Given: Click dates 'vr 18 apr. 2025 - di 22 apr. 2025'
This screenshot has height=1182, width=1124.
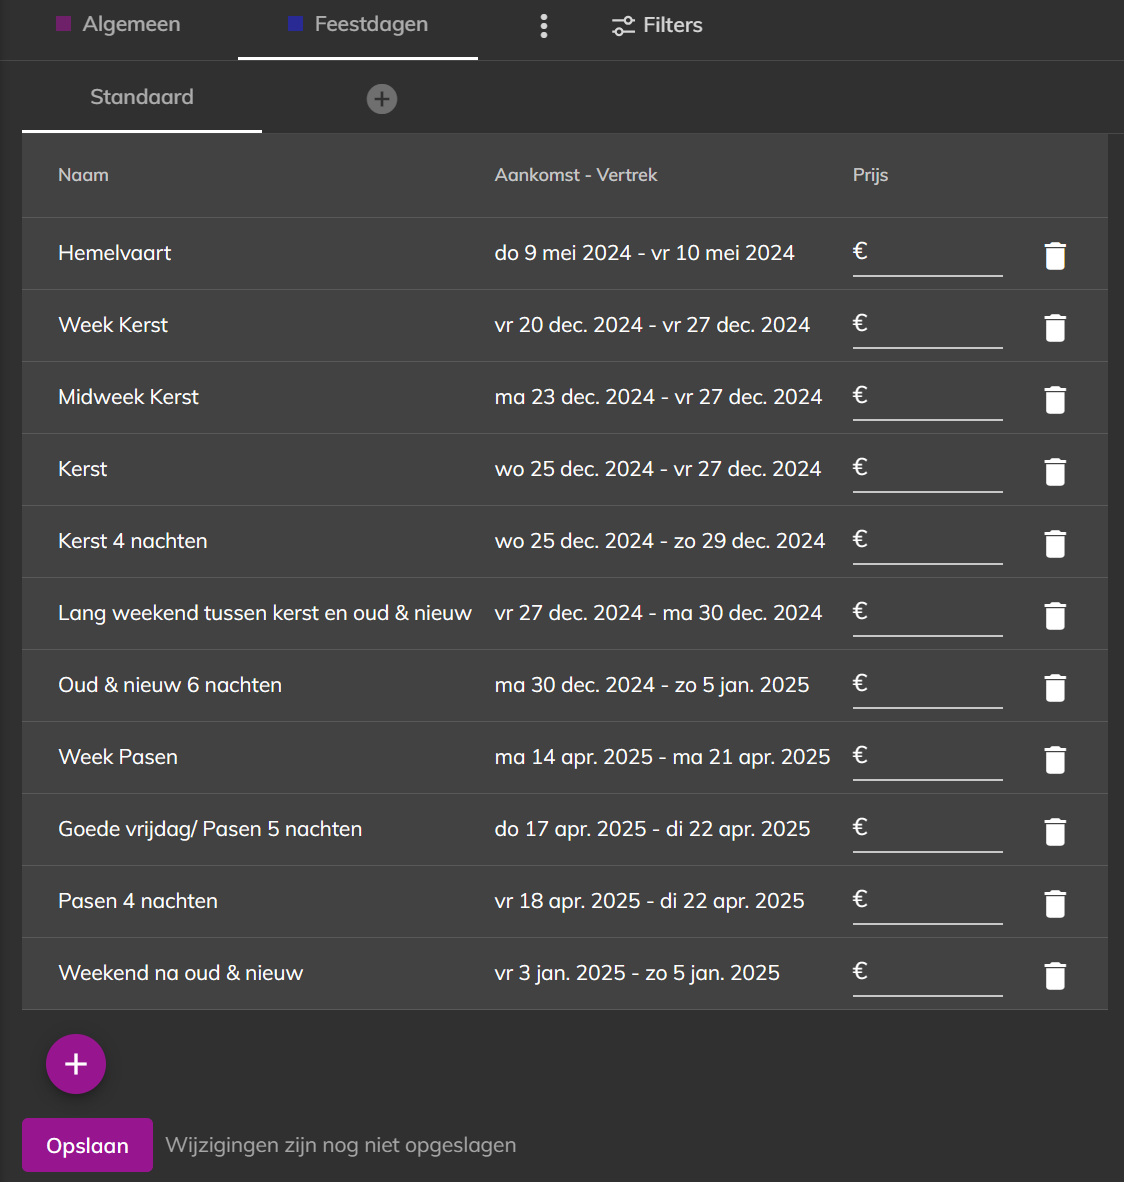Looking at the screenshot, I should (x=649, y=901).
